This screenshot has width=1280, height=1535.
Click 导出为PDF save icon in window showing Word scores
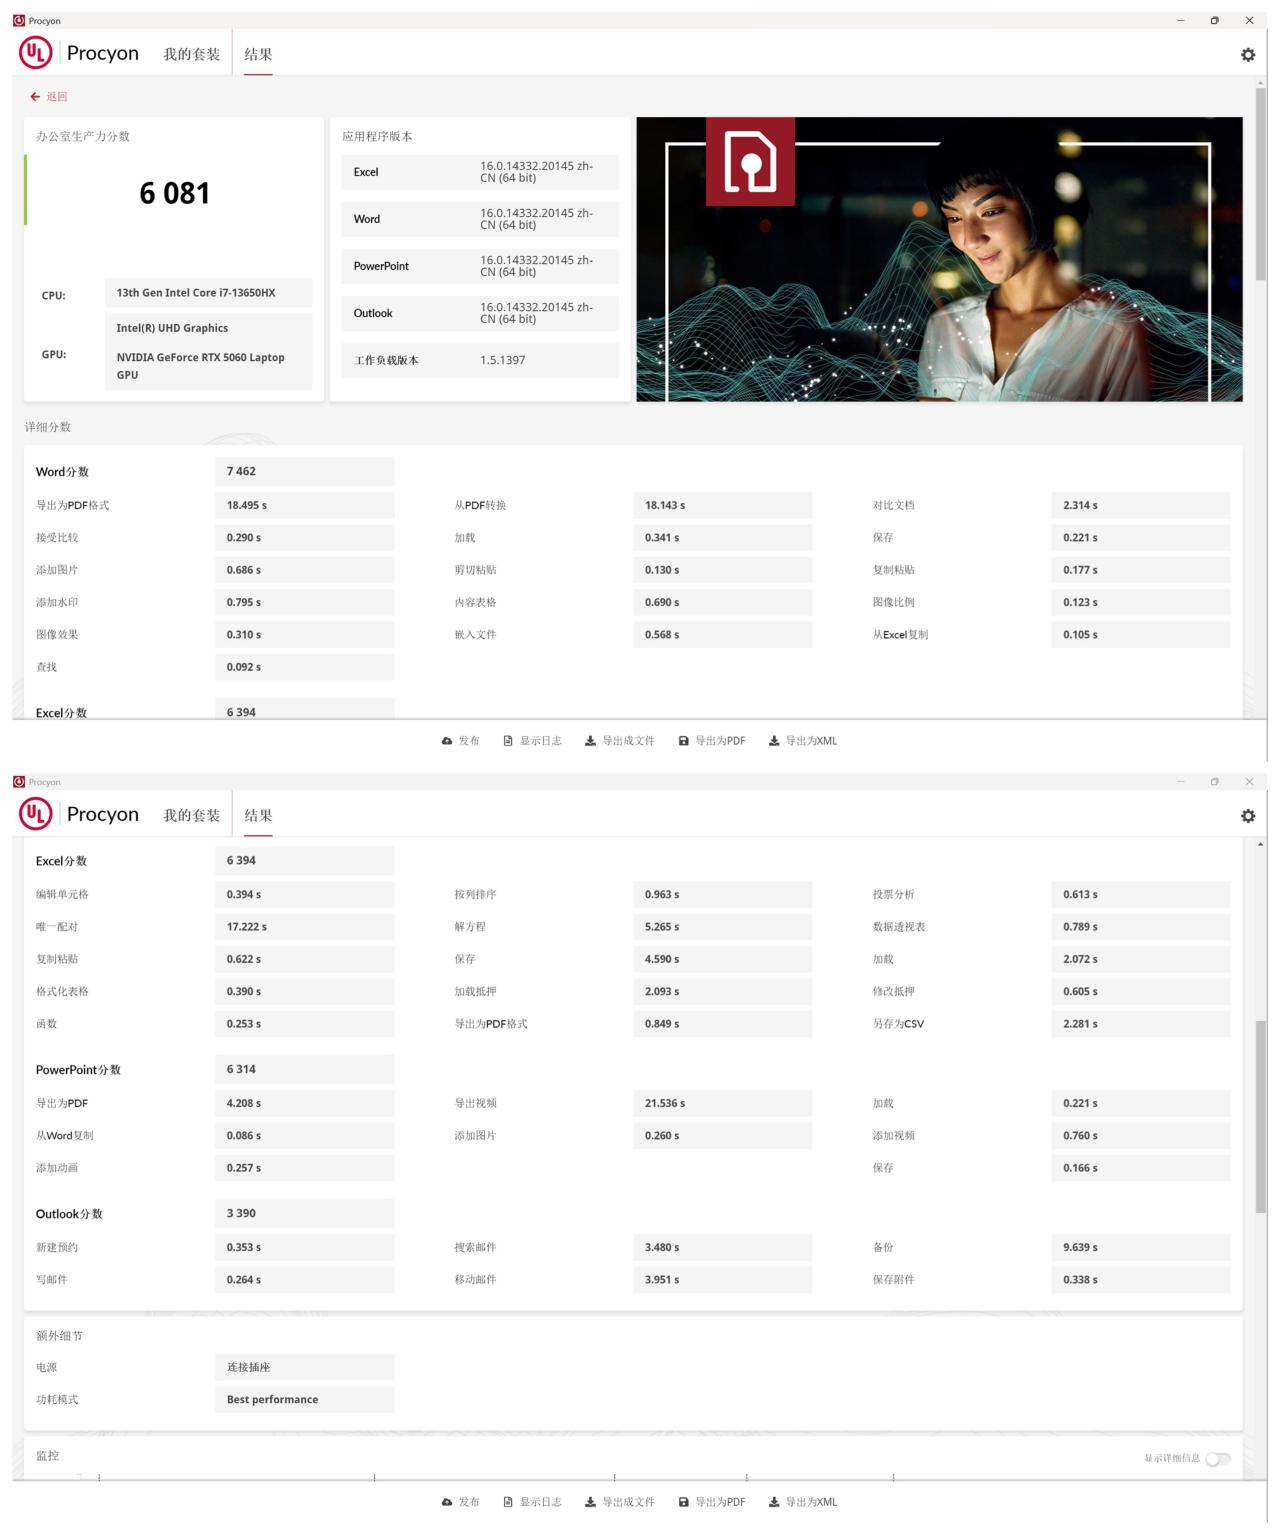(x=684, y=741)
